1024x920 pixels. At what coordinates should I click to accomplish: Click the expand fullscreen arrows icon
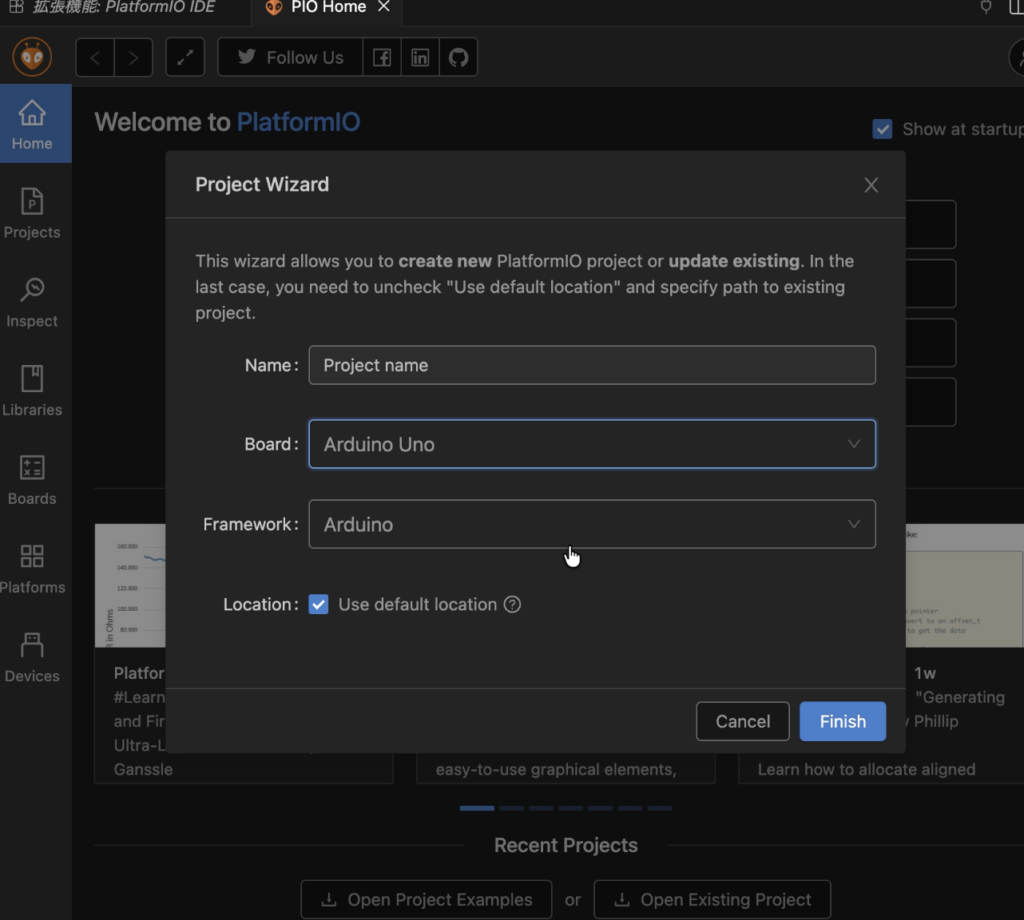click(x=185, y=58)
